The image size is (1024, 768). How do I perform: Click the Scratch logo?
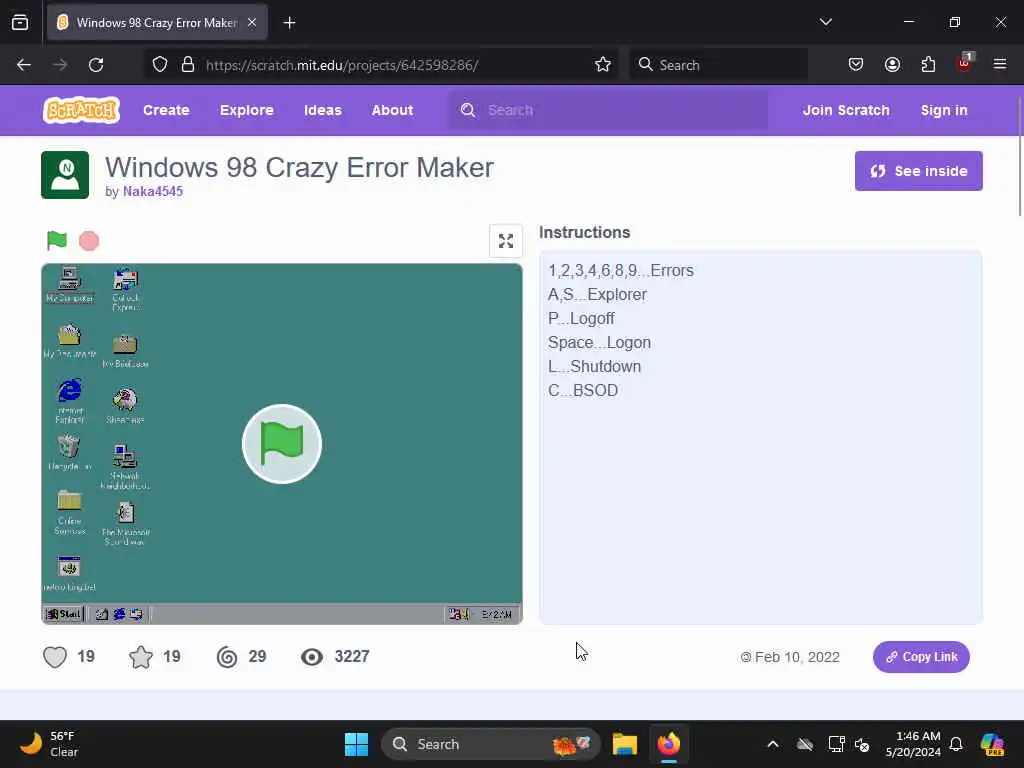[x=82, y=110]
